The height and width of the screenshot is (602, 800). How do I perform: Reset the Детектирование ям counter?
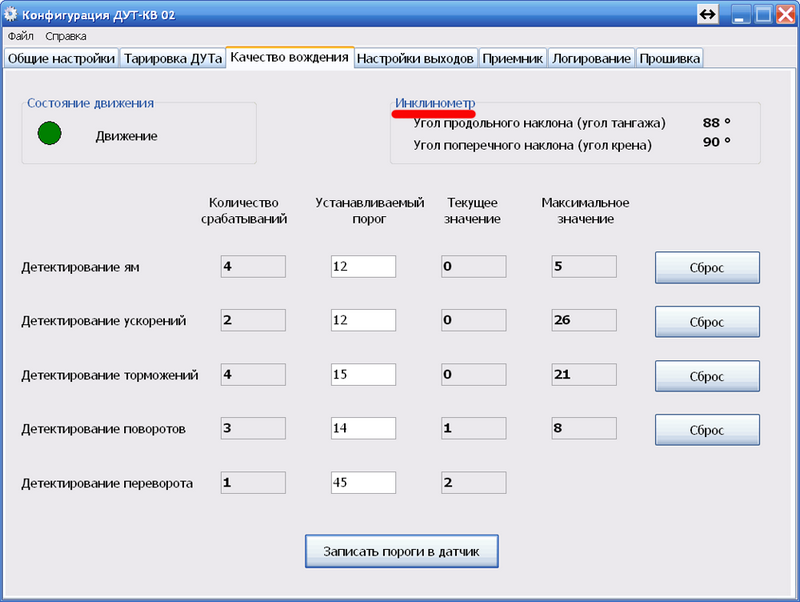(x=707, y=267)
